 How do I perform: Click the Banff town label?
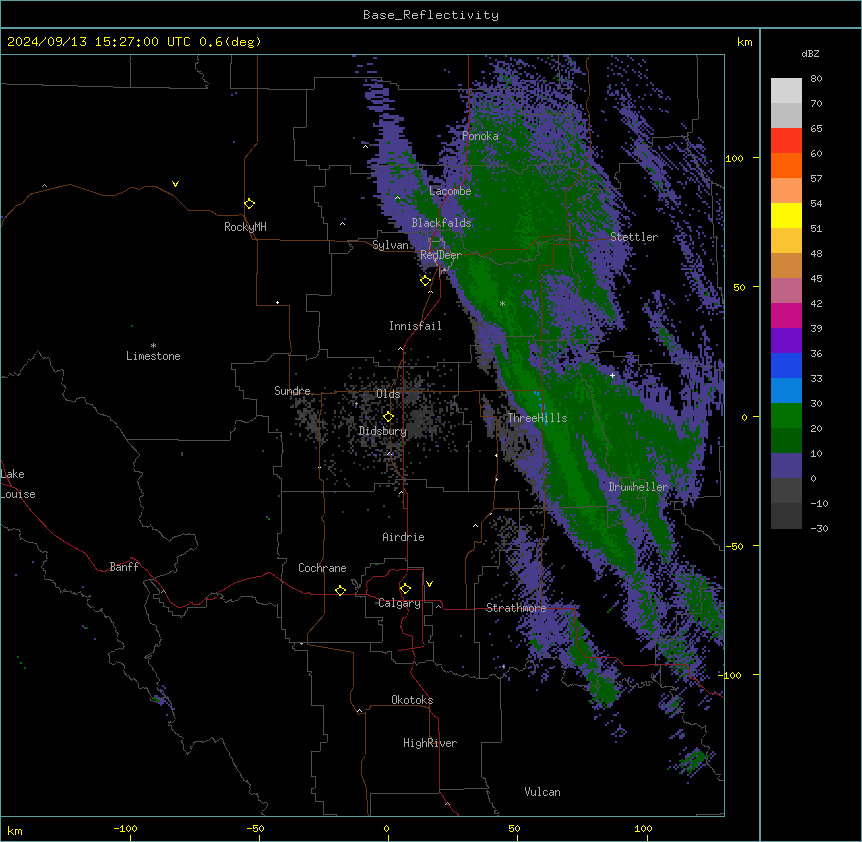click(124, 567)
